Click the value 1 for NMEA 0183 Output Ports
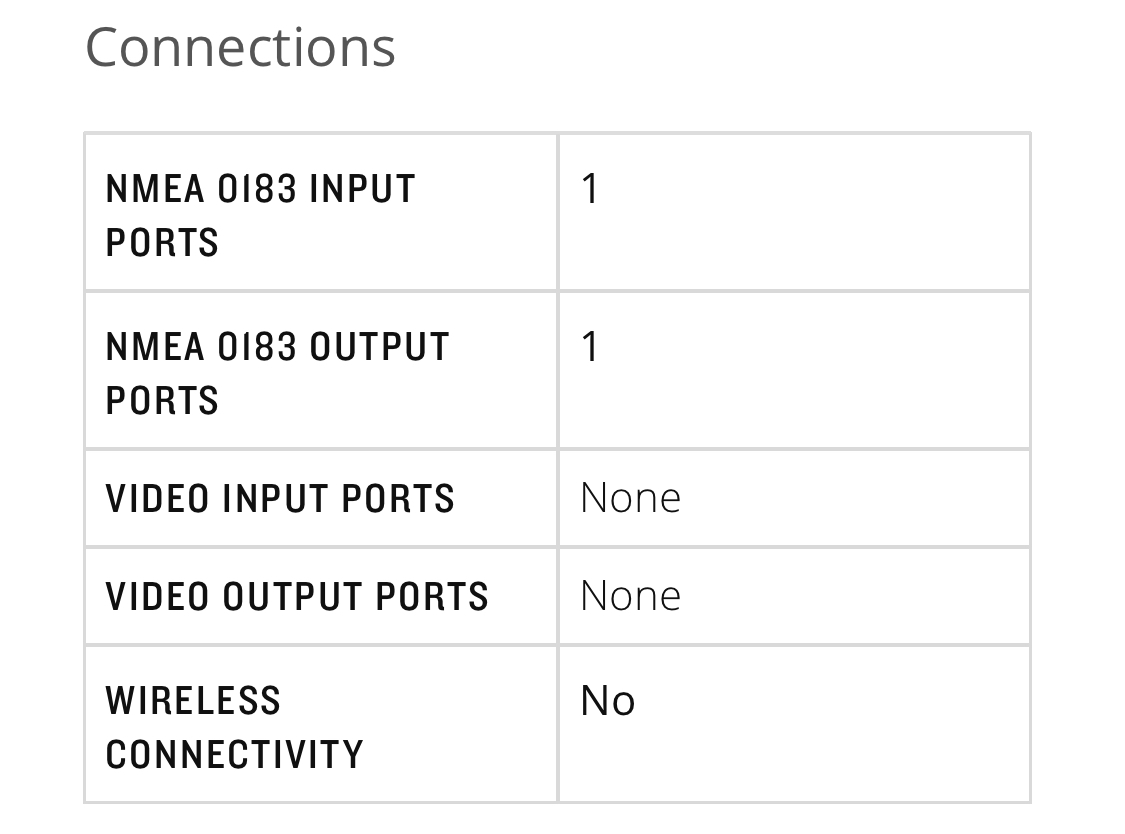The width and height of the screenshot is (1125, 834). [x=590, y=347]
